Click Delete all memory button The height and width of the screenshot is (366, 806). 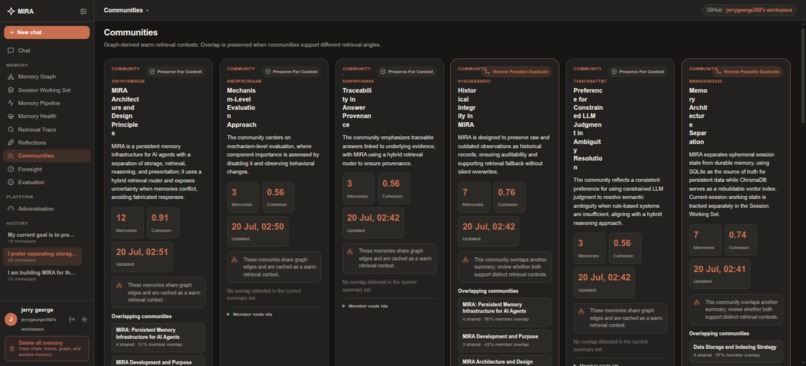(x=47, y=349)
